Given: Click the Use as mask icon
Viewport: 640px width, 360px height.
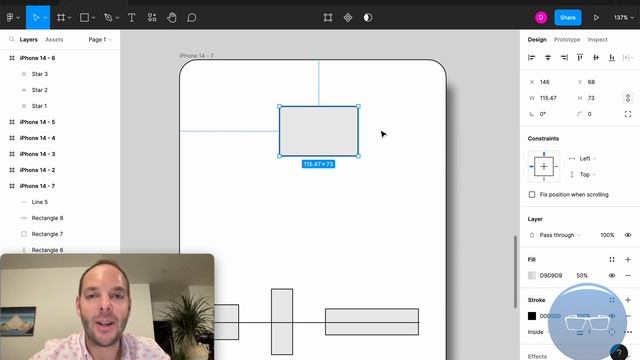Looking at the screenshot, I should pyautogui.click(x=368, y=18).
